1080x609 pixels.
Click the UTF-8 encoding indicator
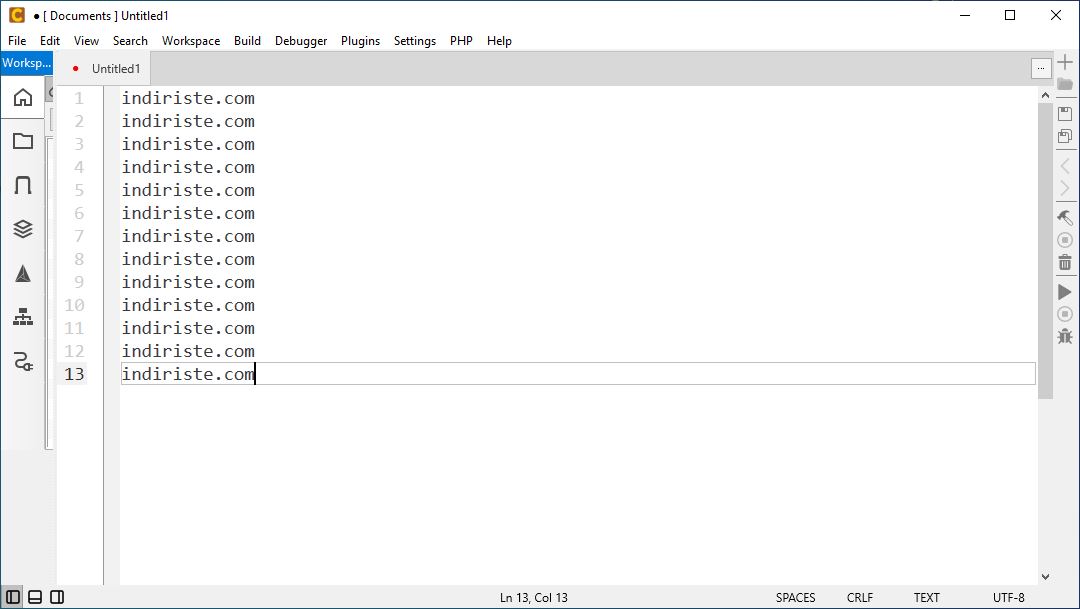coord(1008,597)
